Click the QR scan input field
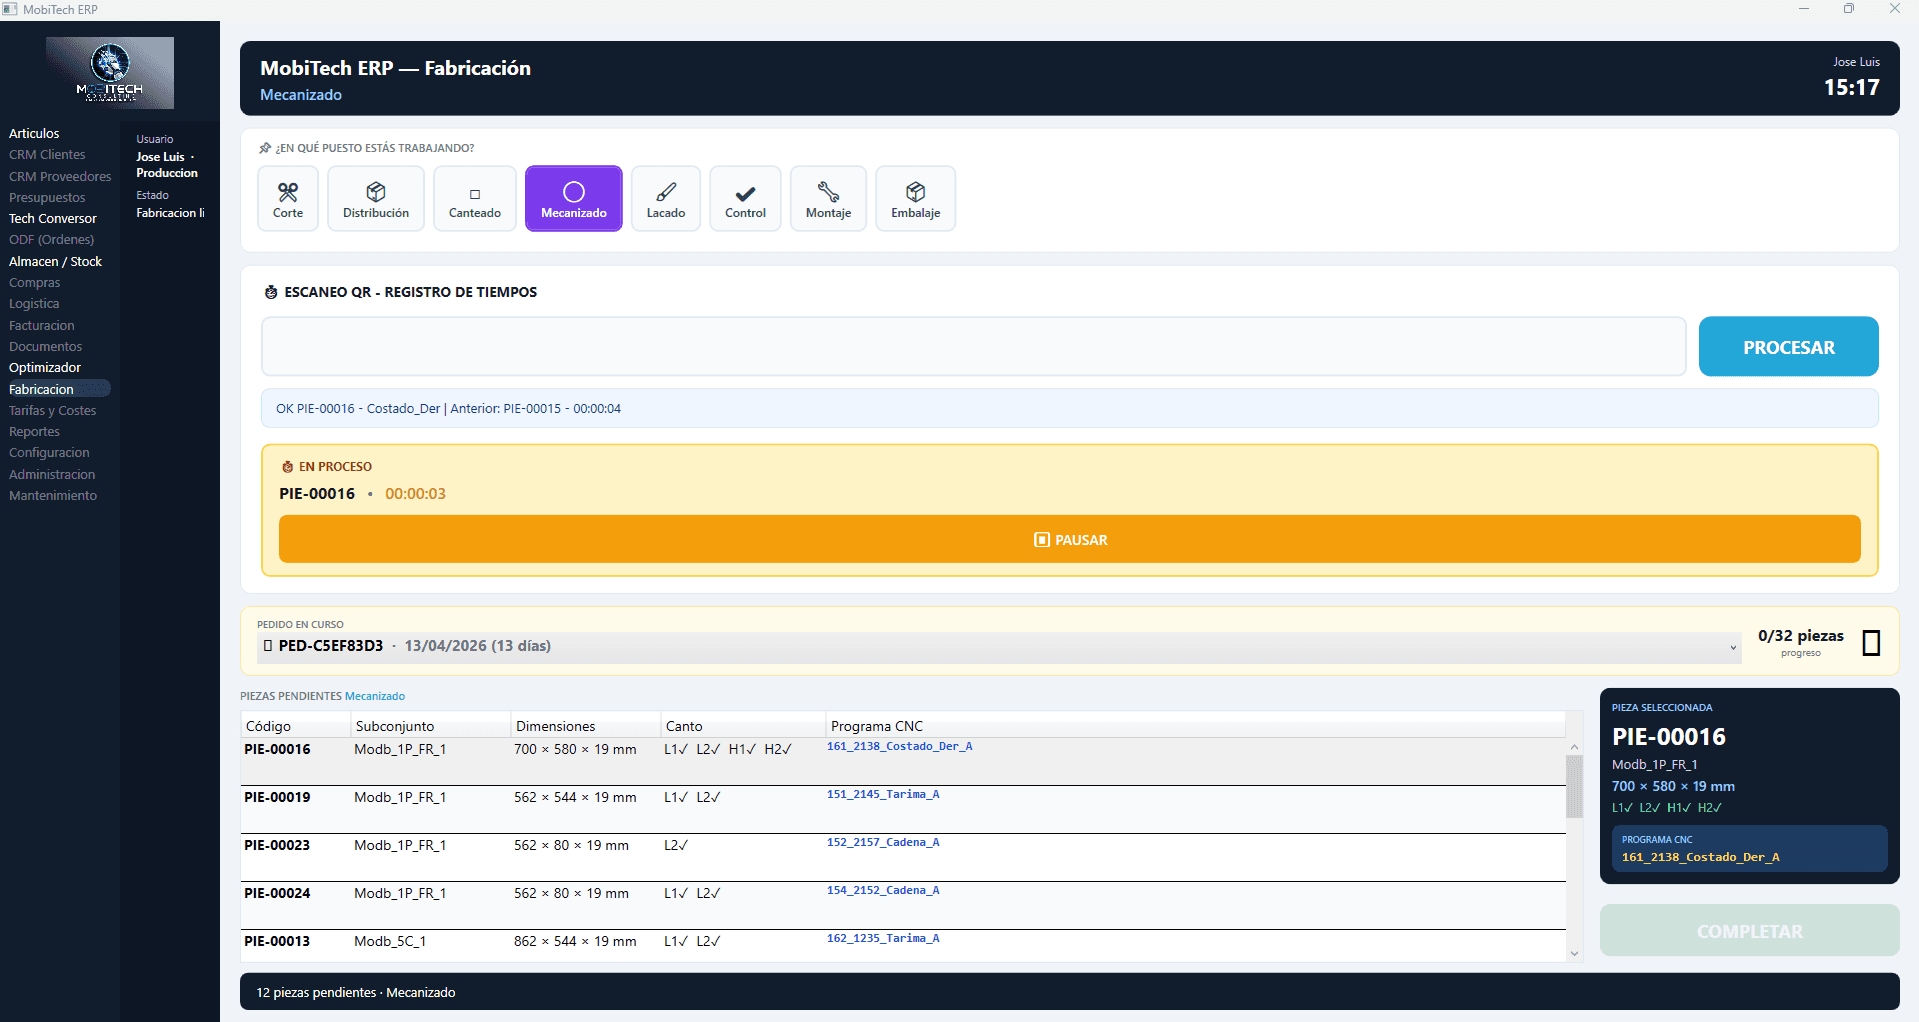The image size is (1919, 1022). pos(973,347)
